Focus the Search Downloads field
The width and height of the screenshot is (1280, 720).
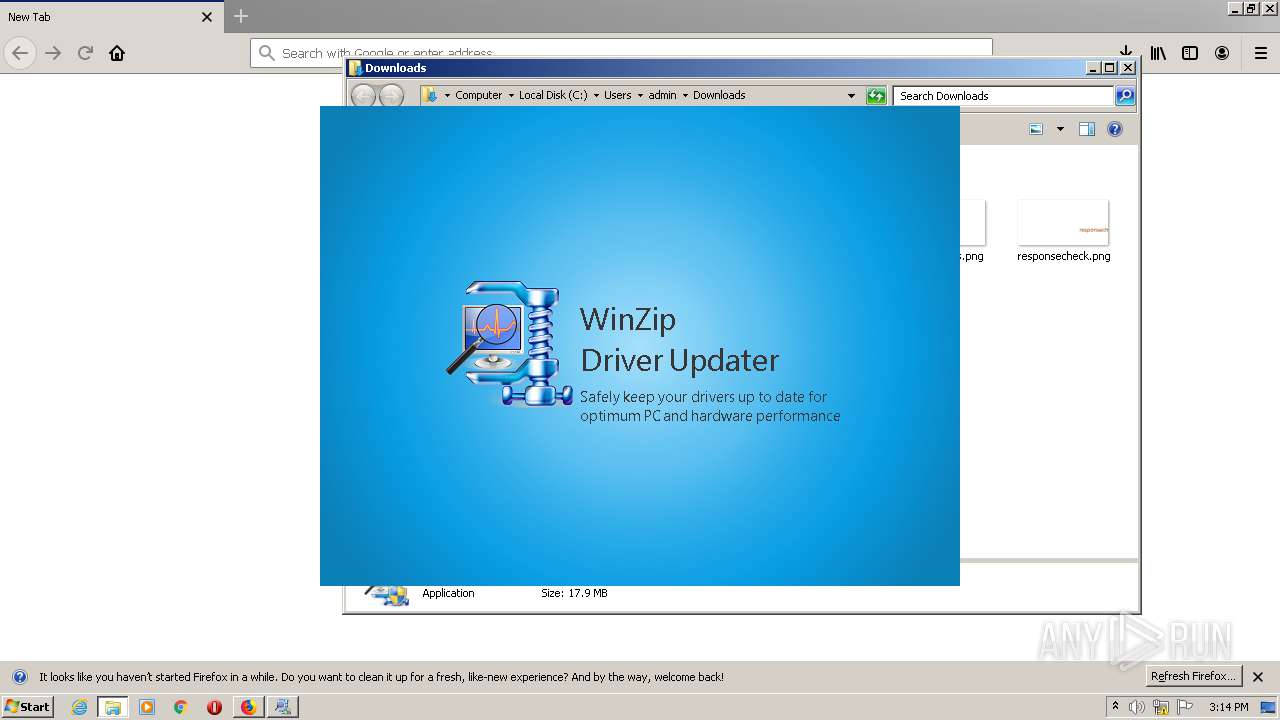click(1003, 96)
